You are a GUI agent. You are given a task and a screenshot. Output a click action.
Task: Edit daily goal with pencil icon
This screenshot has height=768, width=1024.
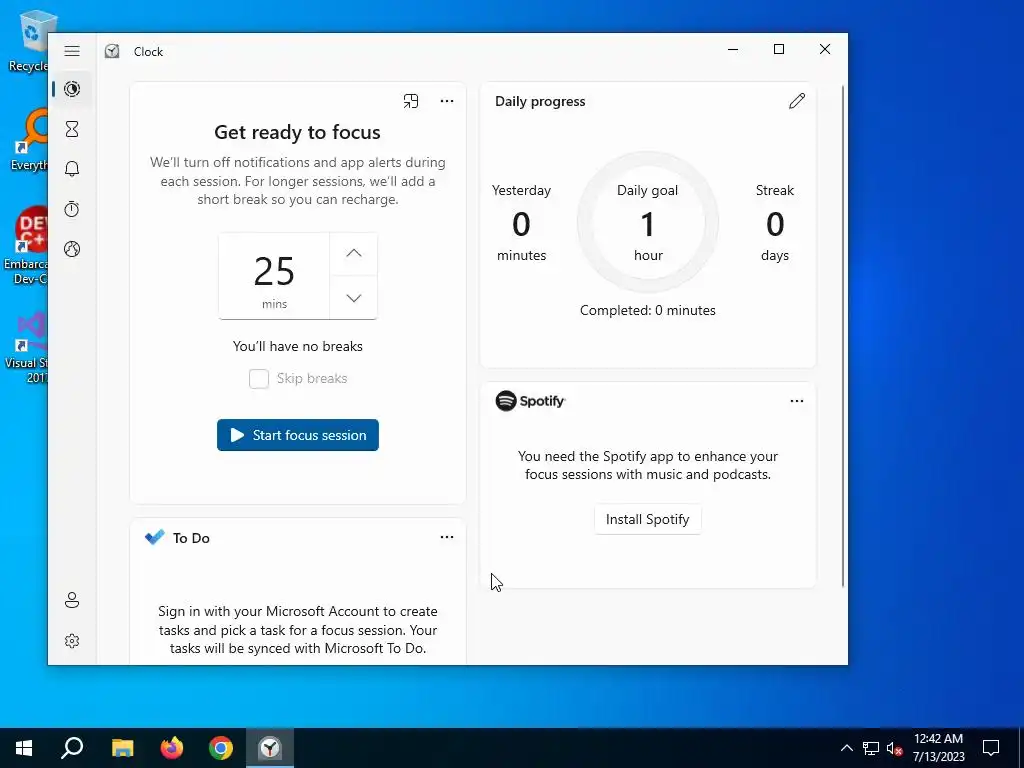[797, 101]
